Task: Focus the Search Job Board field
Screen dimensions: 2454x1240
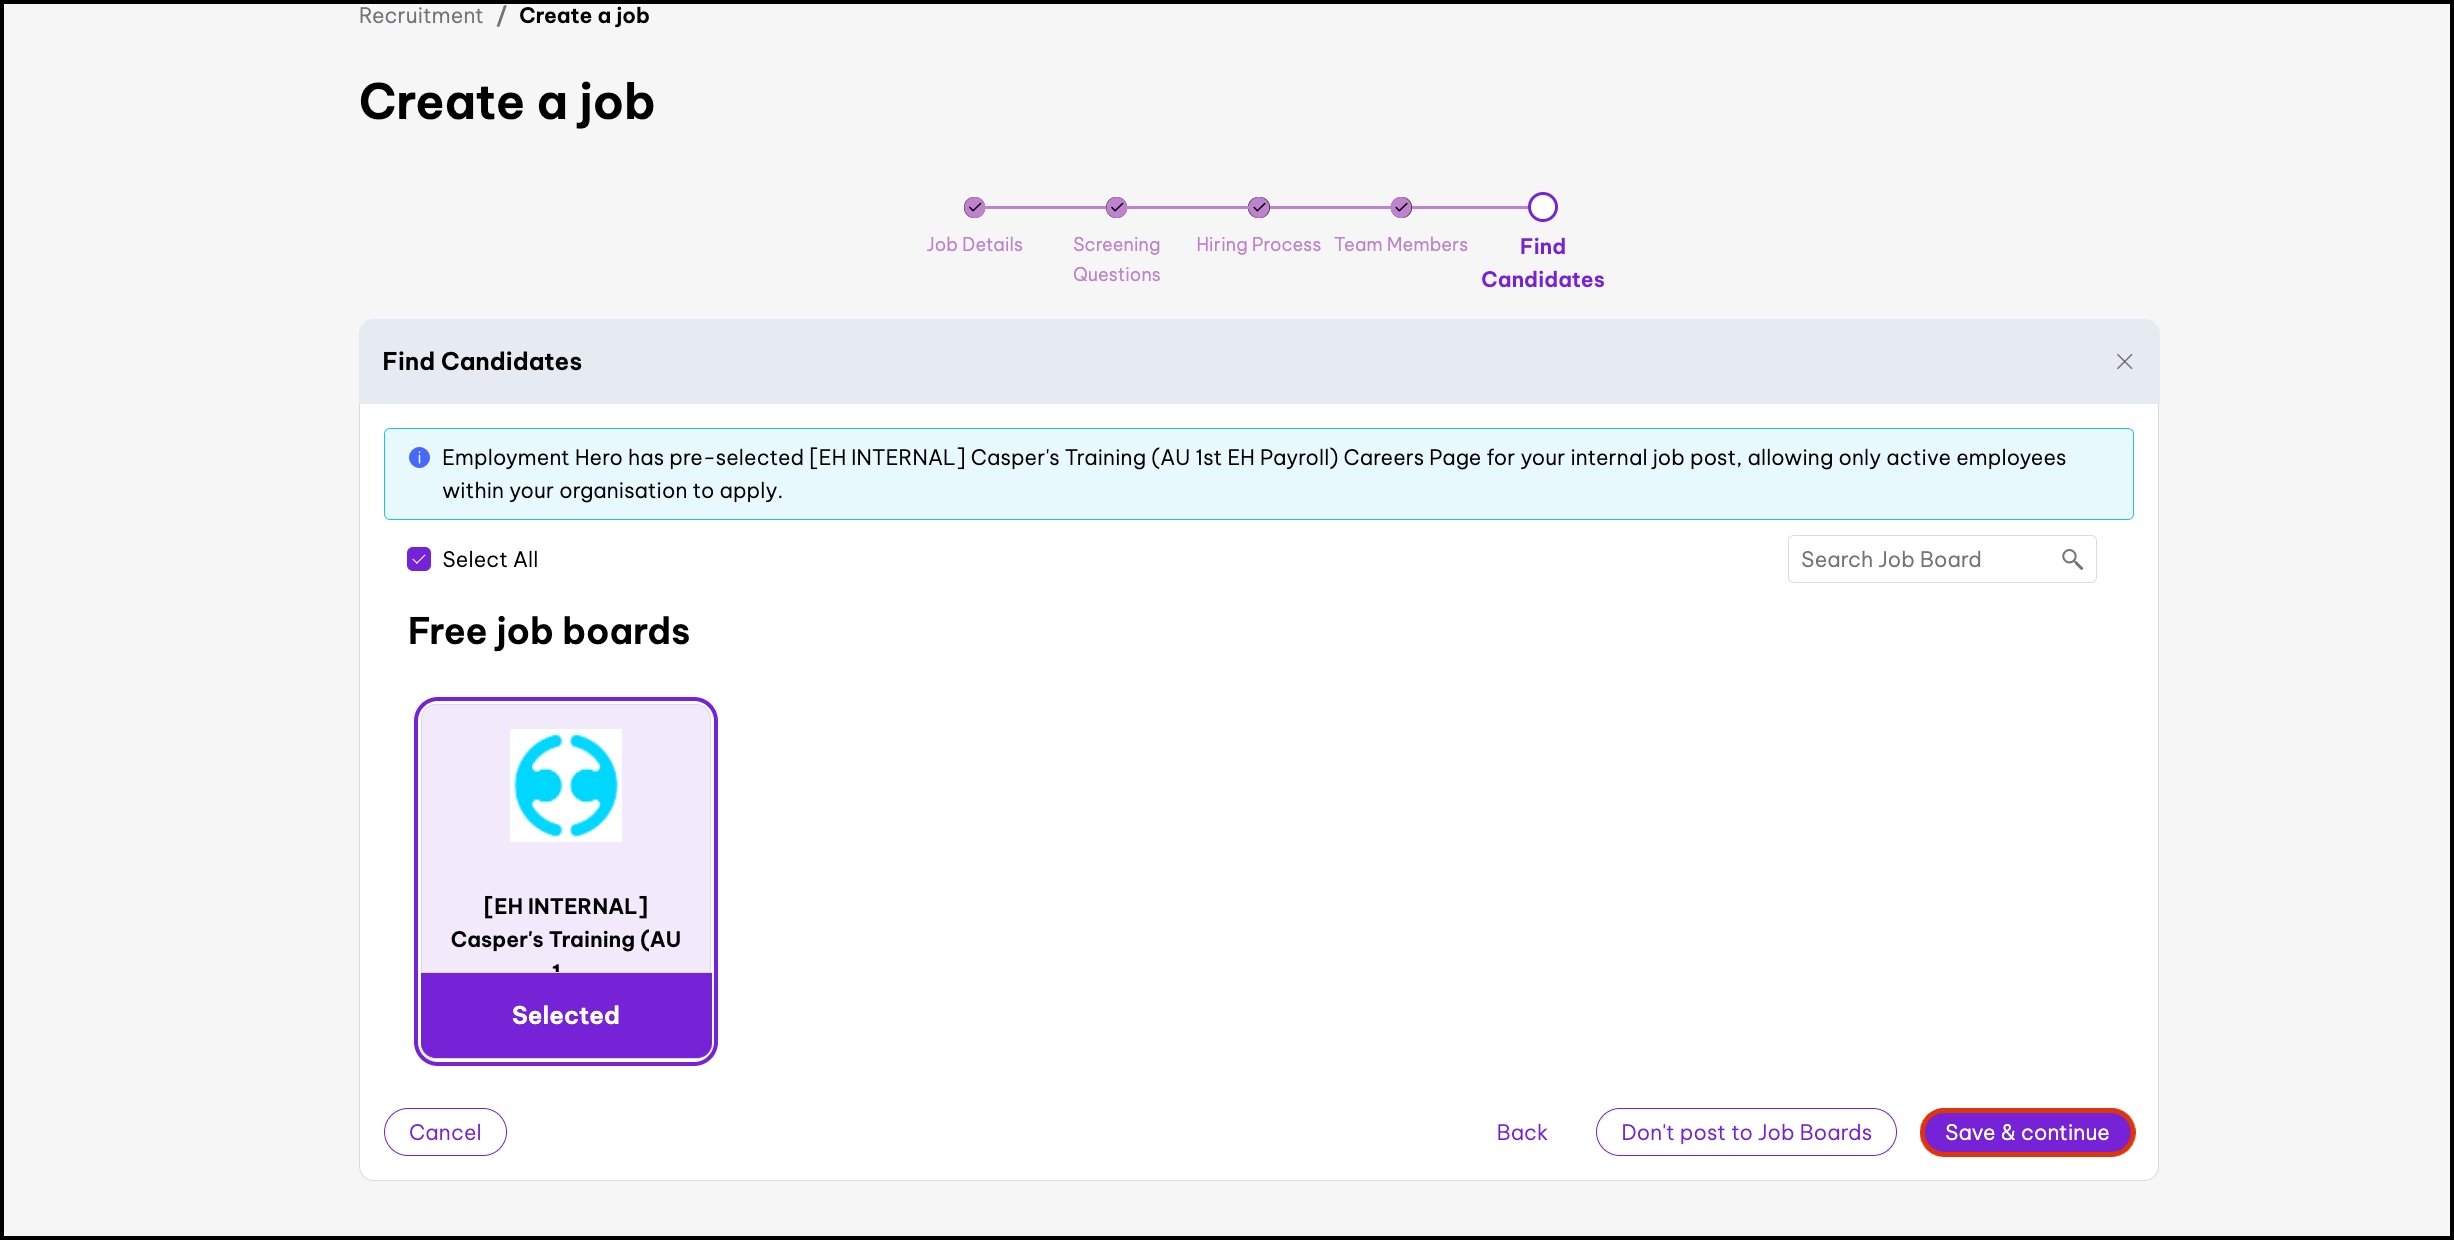Action: pyautogui.click(x=1920, y=559)
